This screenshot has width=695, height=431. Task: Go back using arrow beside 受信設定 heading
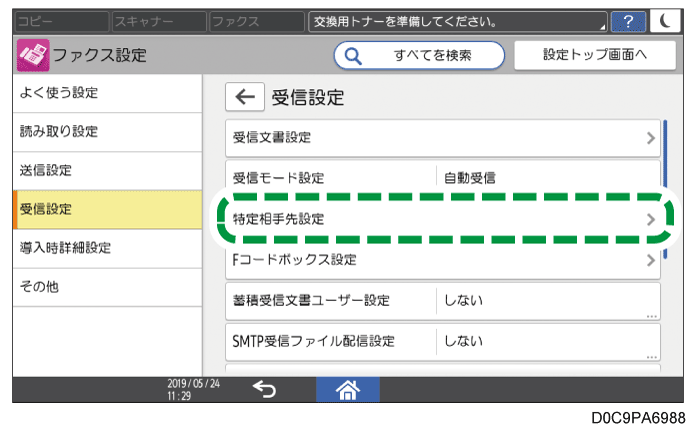245,97
